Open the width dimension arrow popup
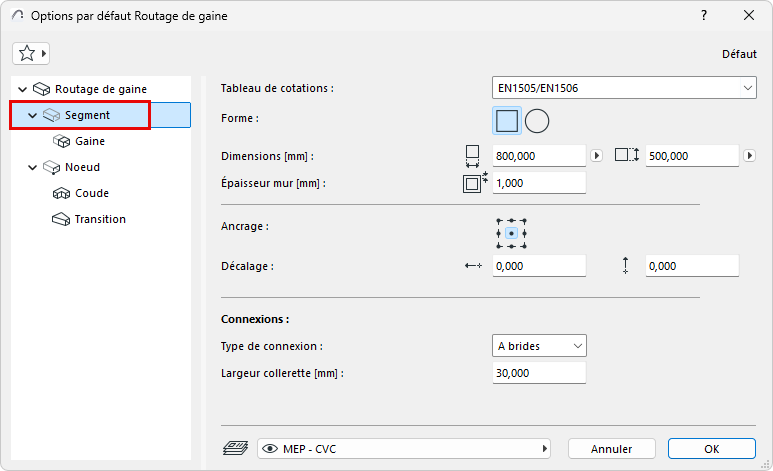The height and width of the screenshot is (471, 773). tap(597, 156)
